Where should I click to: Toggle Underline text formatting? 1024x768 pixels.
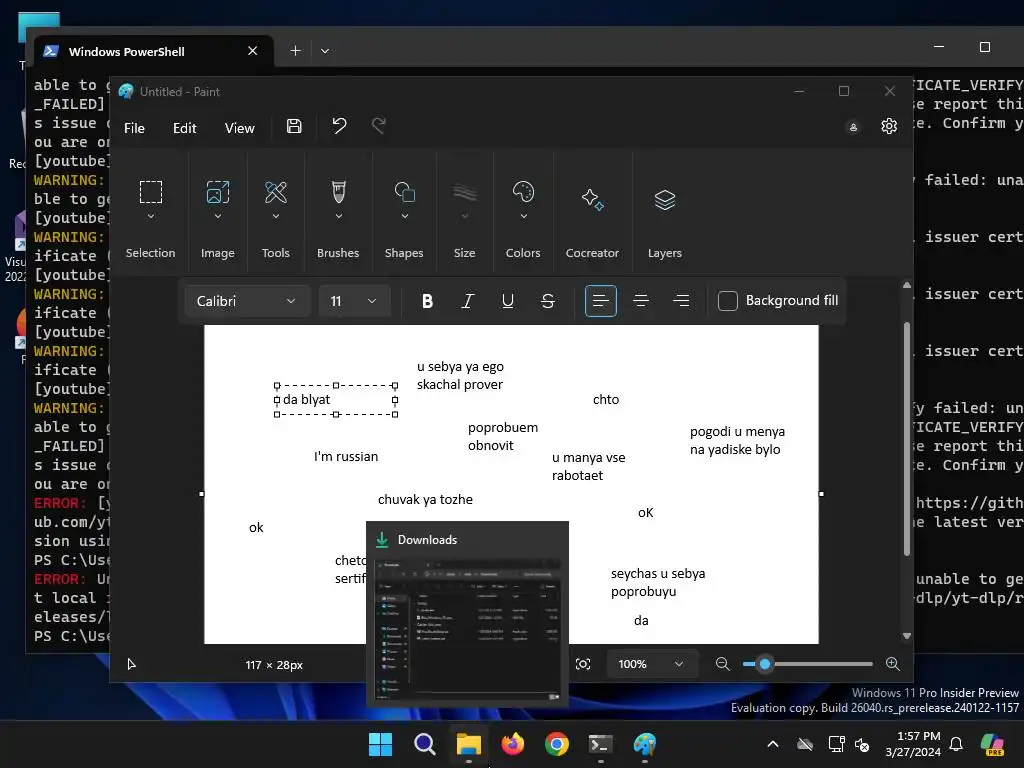pos(507,300)
